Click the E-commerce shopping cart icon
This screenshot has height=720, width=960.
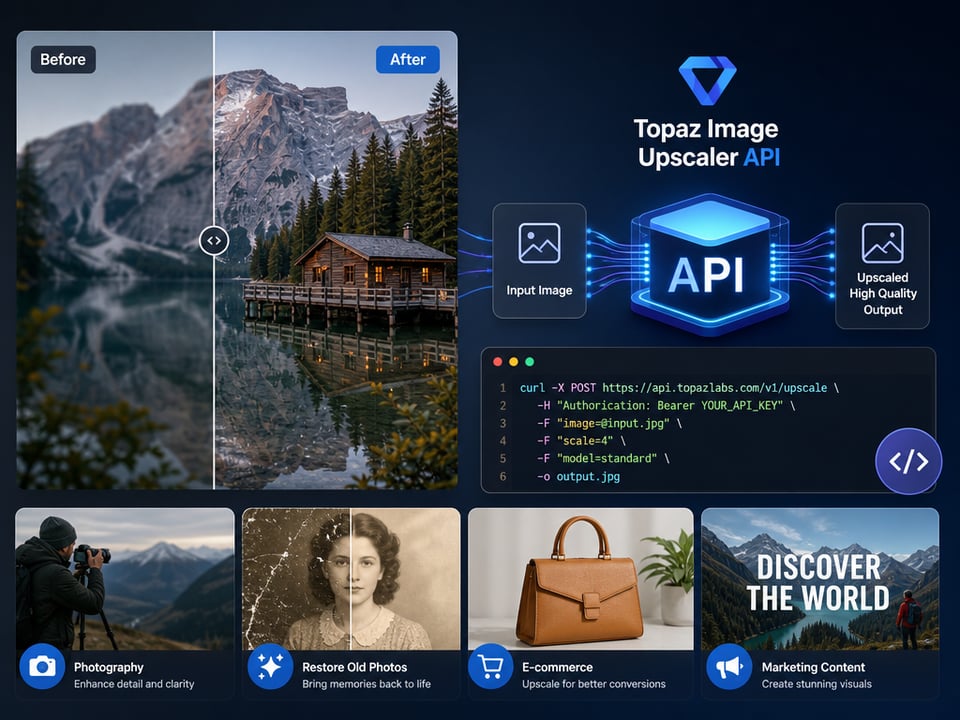tap(490, 666)
